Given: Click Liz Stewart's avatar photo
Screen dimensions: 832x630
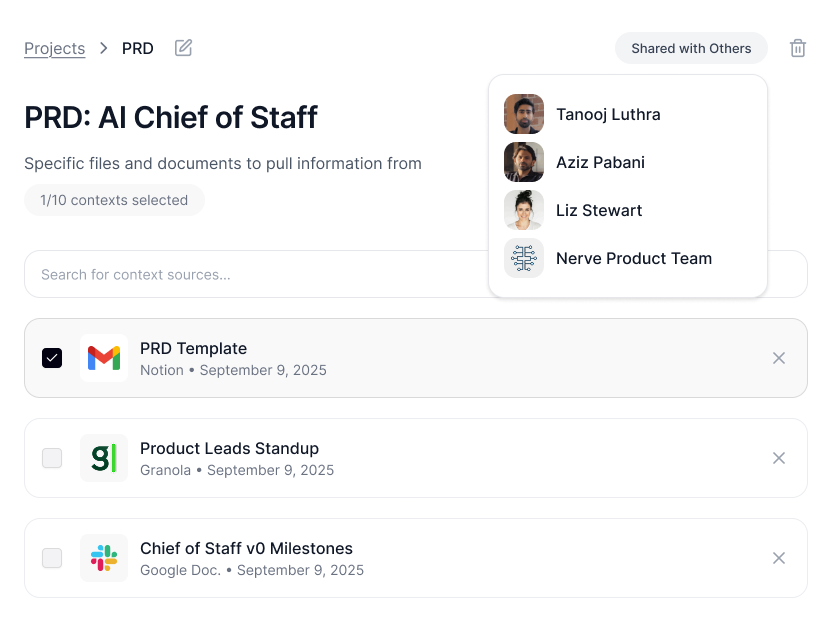Looking at the screenshot, I should (524, 210).
